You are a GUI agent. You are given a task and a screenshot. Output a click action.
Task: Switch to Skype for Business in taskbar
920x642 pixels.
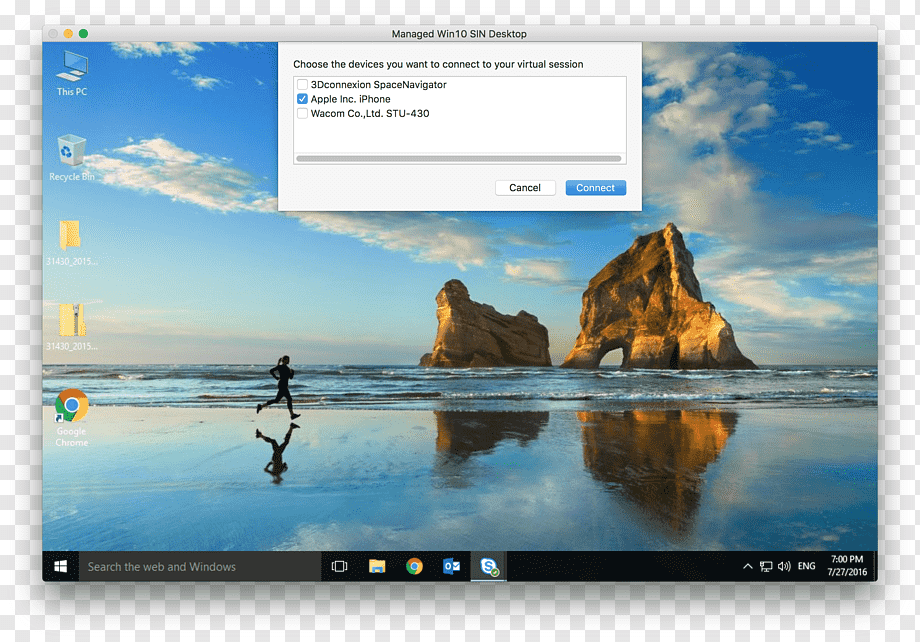489,566
